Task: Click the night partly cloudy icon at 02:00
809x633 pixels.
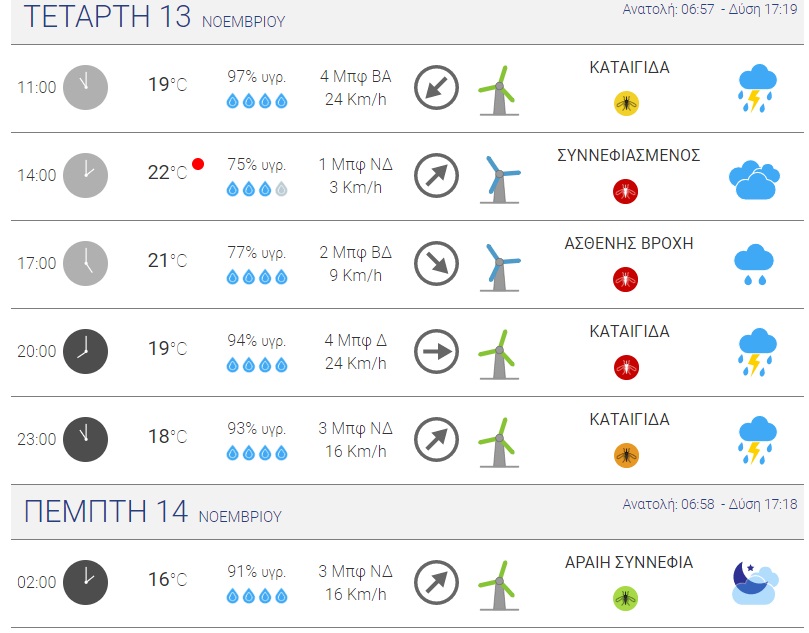Action: (754, 583)
